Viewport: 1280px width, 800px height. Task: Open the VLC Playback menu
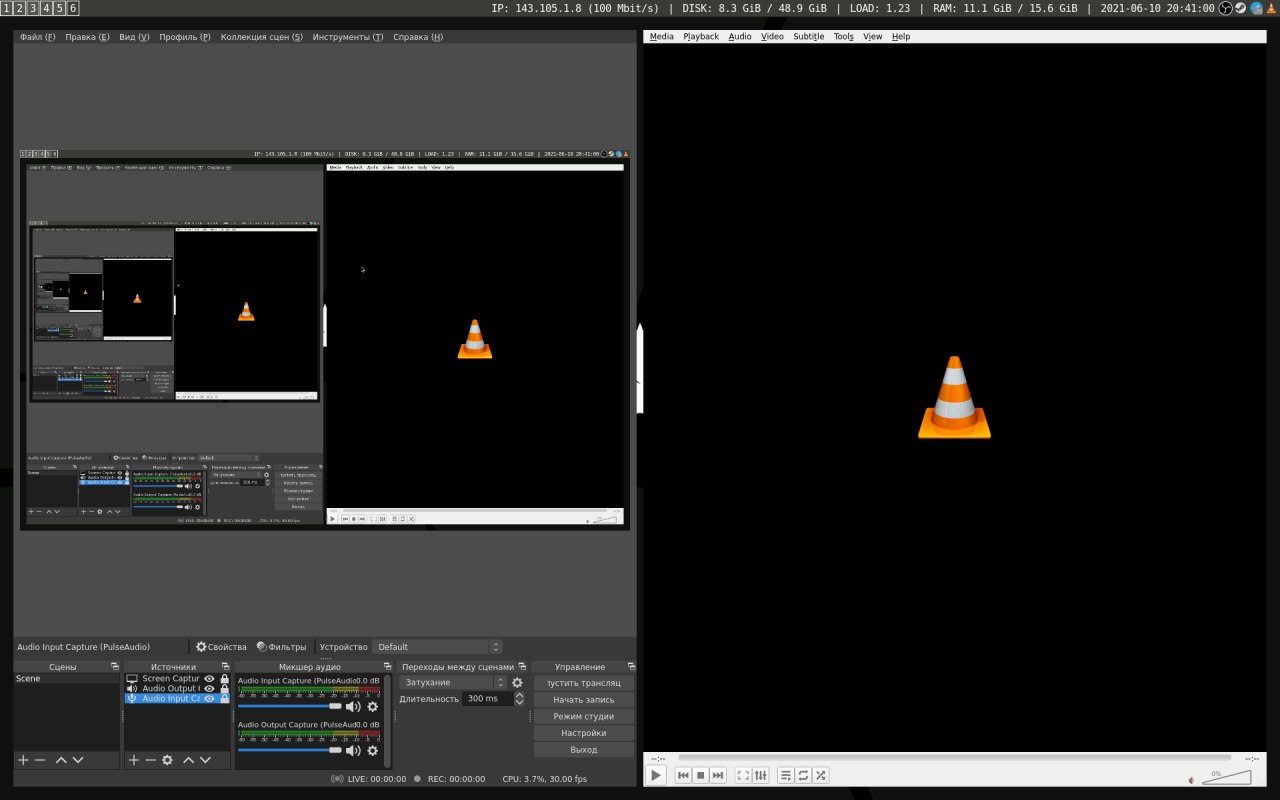pos(701,37)
